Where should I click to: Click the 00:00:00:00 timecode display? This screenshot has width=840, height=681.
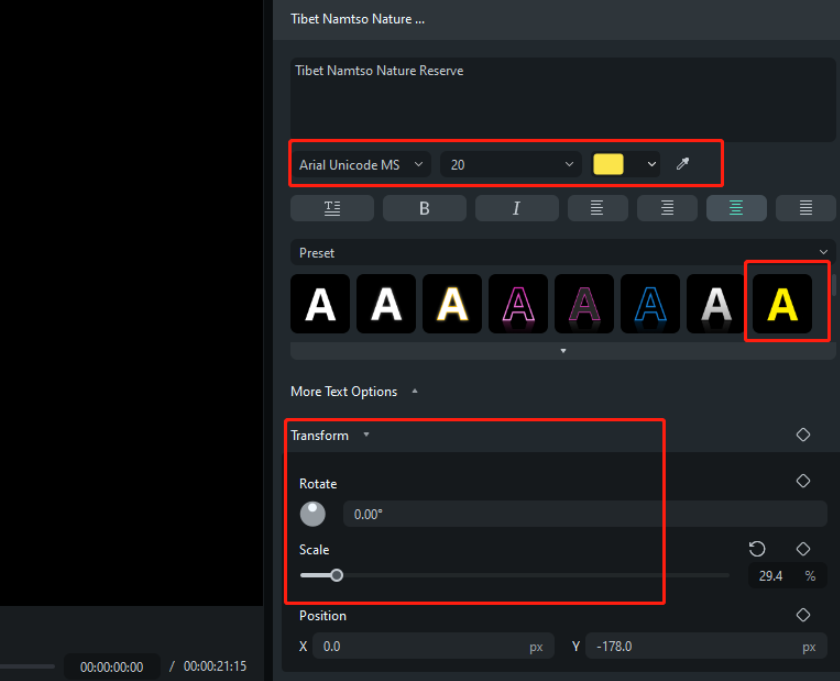pos(111,666)
